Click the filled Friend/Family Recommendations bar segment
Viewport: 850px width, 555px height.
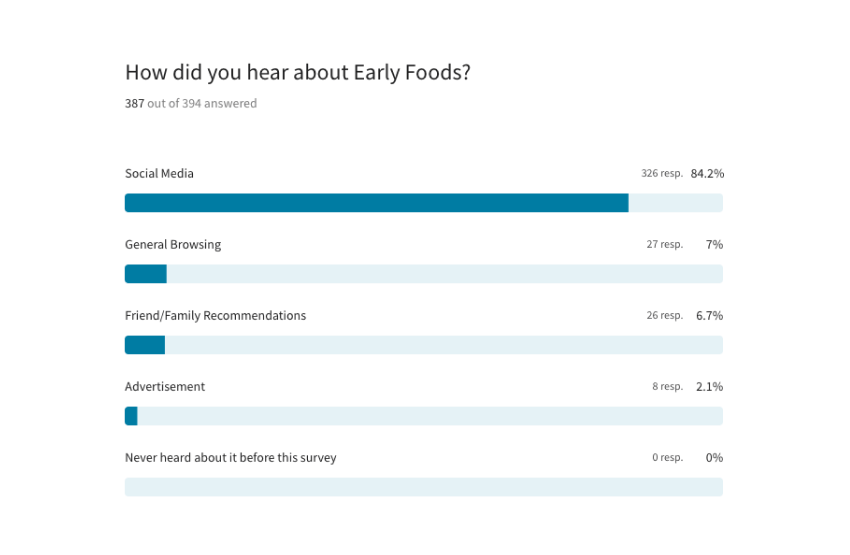pyautogui.click(x=144, y=345)
